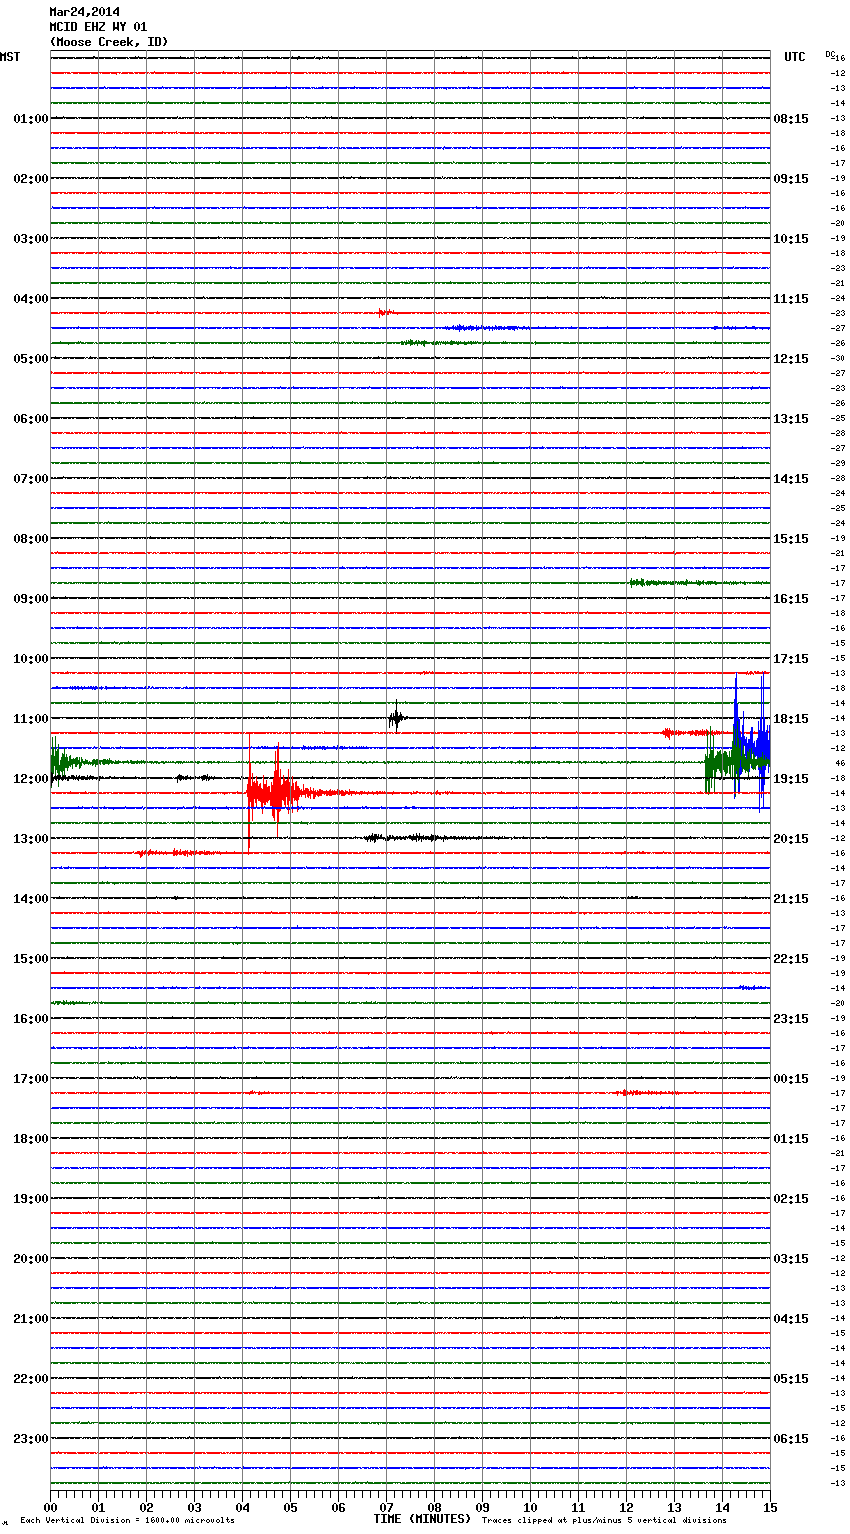Viewport: 850px width, 1534px height.
Task: Click the vertical division microvolts scale note
Action: pos(127,1521)
